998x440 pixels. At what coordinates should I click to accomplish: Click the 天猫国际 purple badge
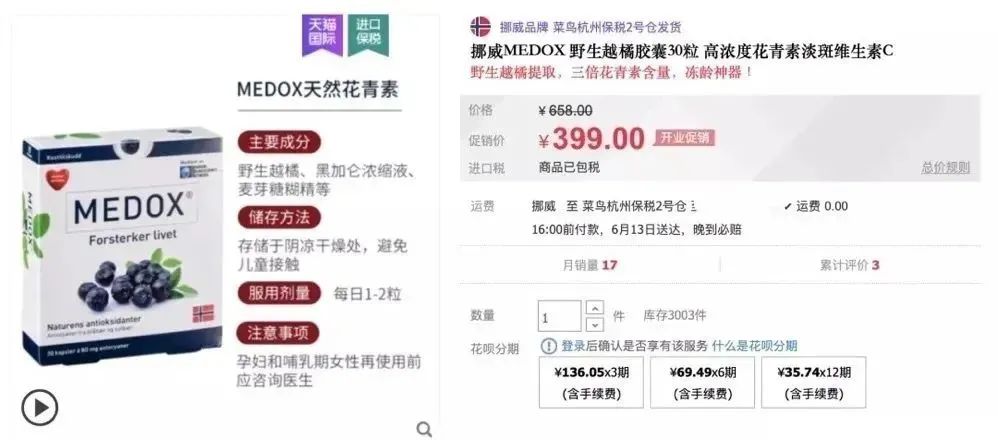pyautogui.click(x=322, y=34)
